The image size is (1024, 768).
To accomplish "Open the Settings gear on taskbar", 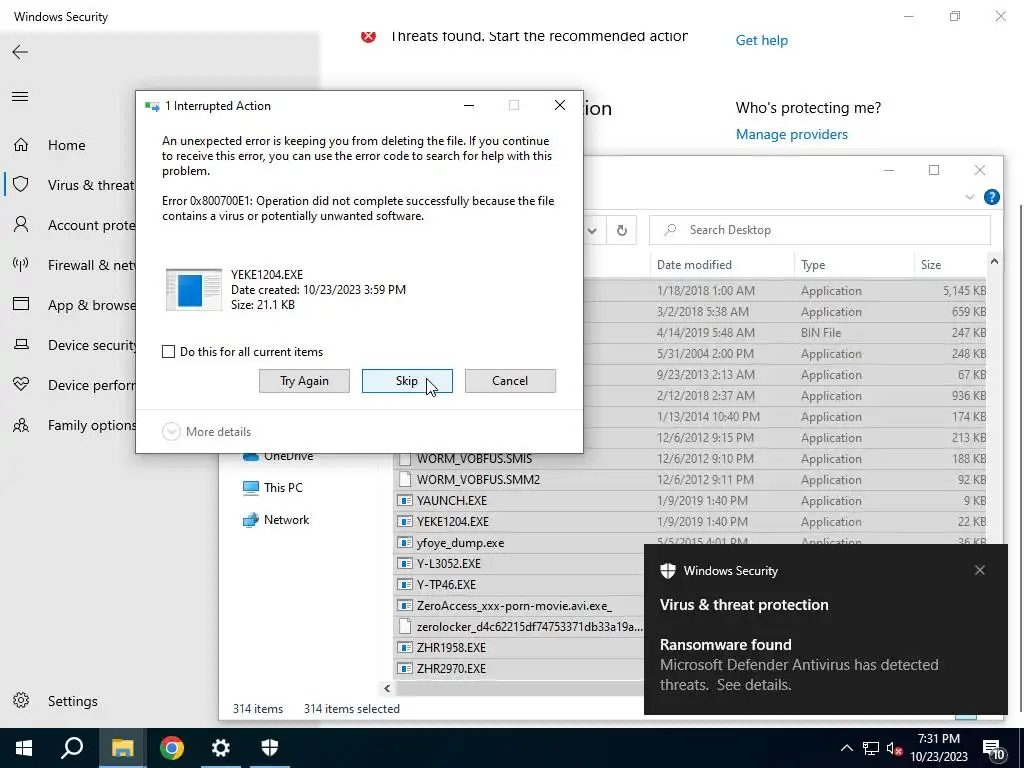I will (x=221, y=748).
